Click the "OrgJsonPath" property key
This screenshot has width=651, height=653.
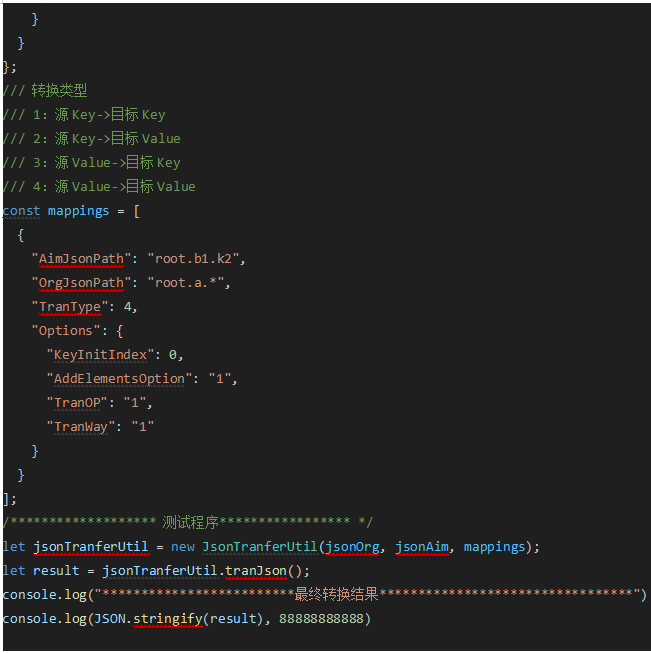(82, 283)
